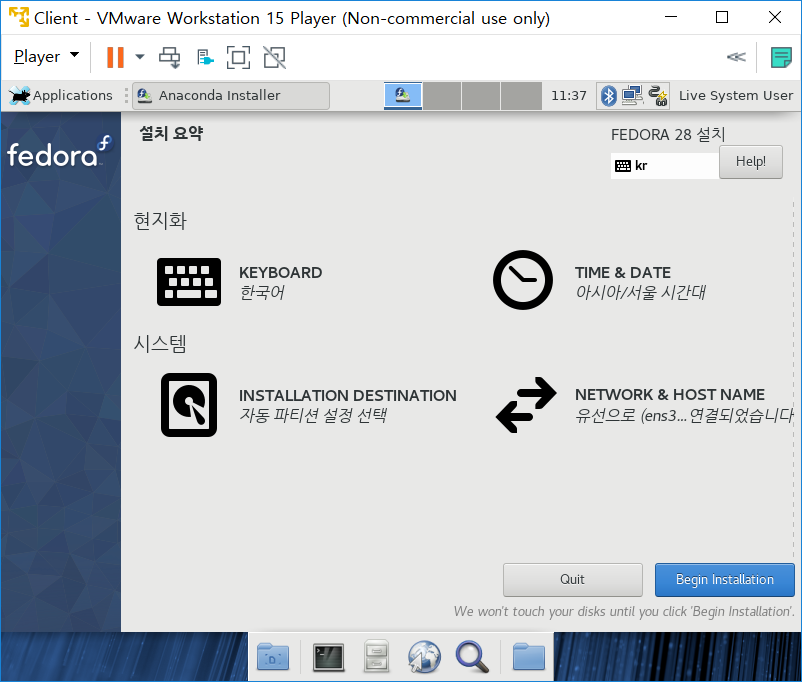Collapse the toolbar with the double-arrow icon
Screen dimensions: 802x682
tap(736, 57)
